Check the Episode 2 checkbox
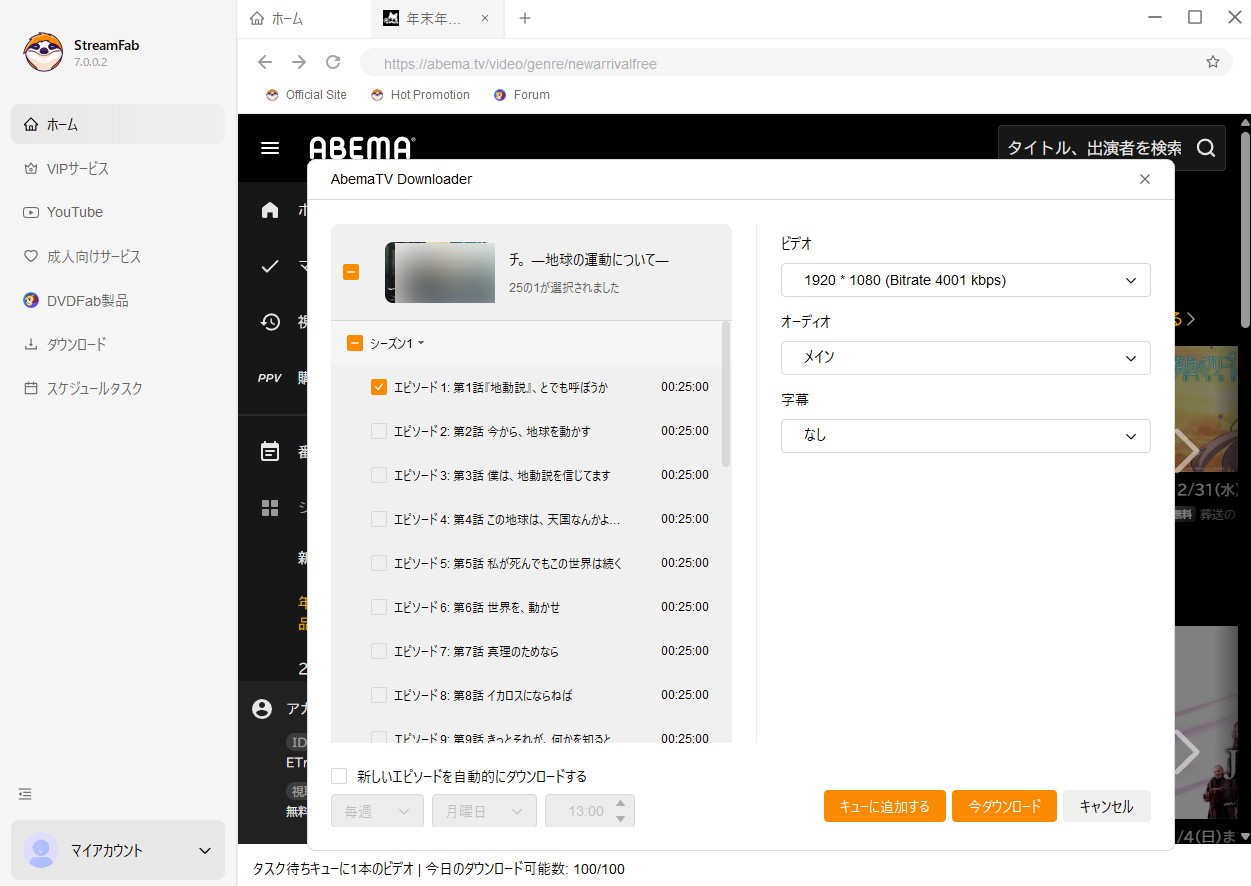1251x886 pixels. point(379,431)
